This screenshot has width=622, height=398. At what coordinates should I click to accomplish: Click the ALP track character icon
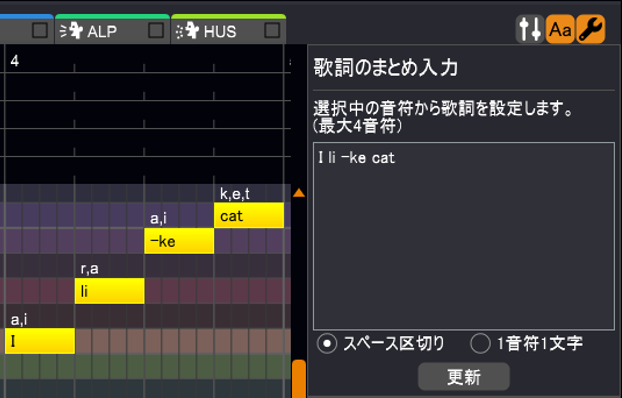pos(72,31)
